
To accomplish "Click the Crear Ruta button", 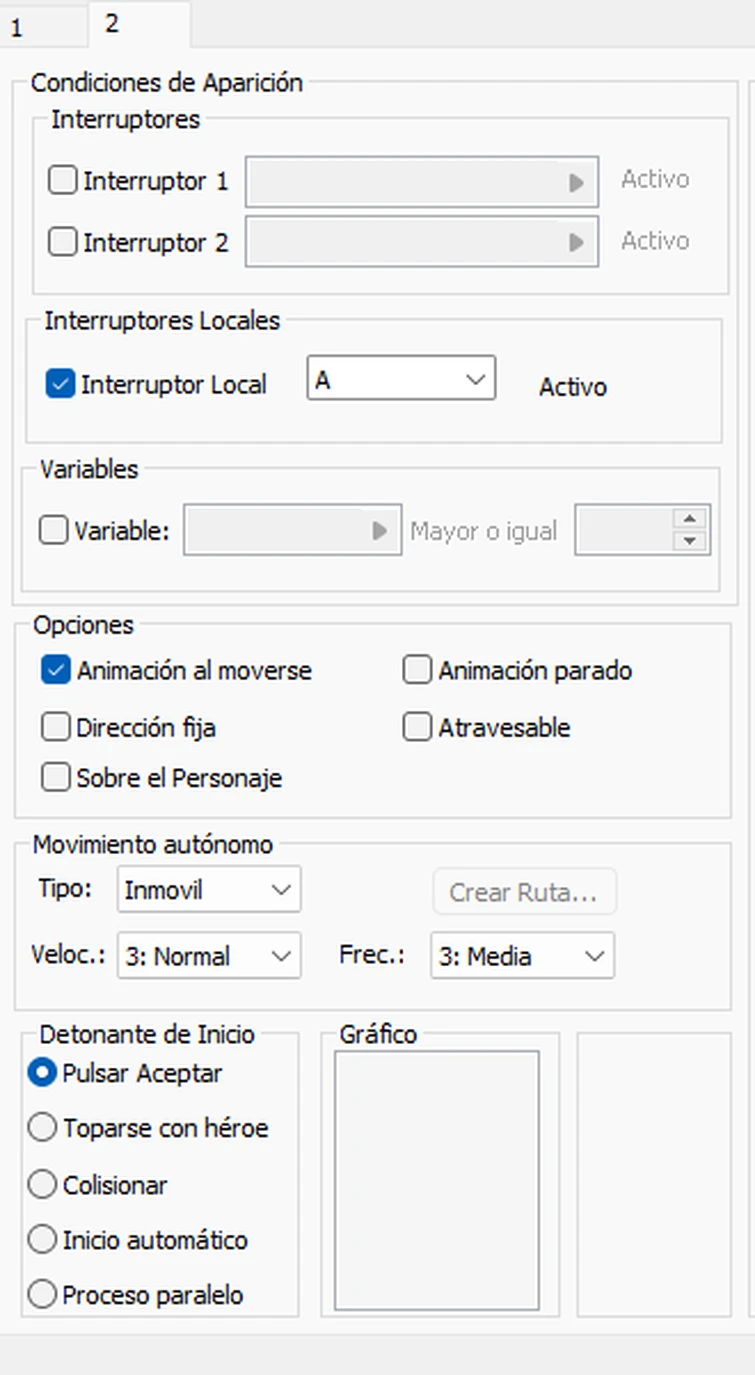I will click(523, 892).
